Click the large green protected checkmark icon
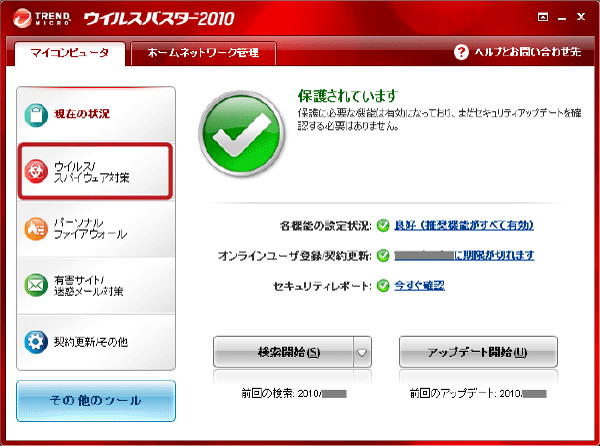The image size is (600, 446). pos(242,133)
